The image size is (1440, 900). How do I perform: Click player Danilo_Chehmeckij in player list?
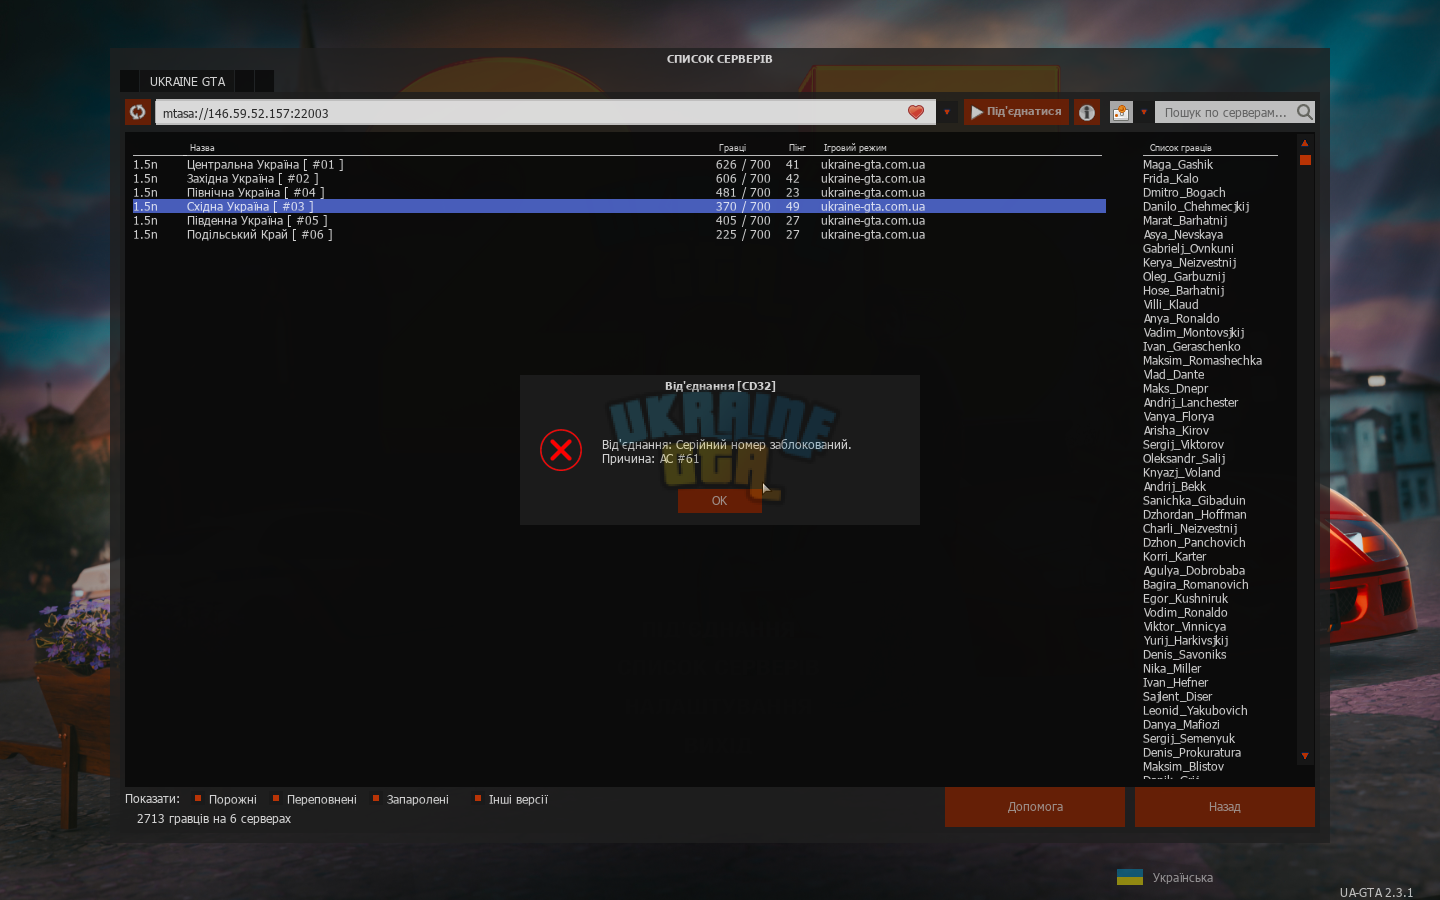[x=1196, y=206]
